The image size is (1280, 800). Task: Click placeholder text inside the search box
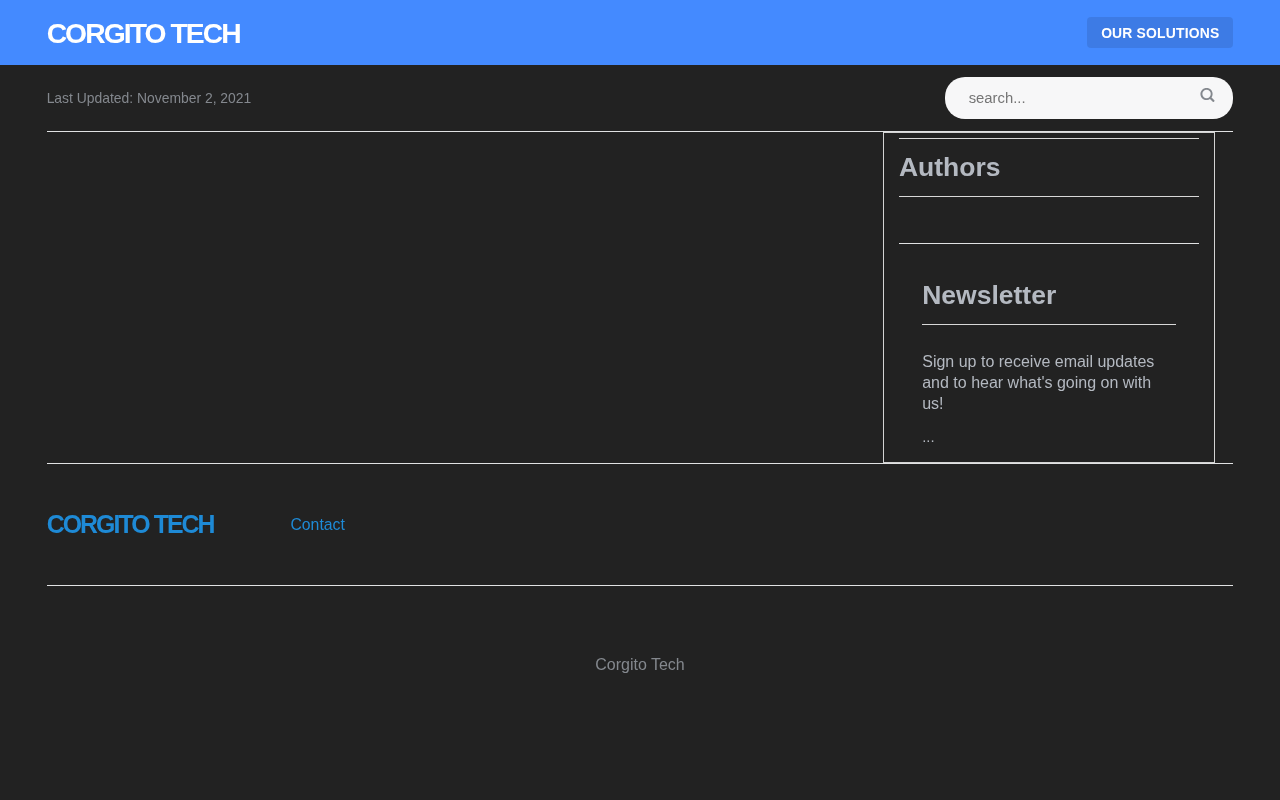[x=997, y=98]
